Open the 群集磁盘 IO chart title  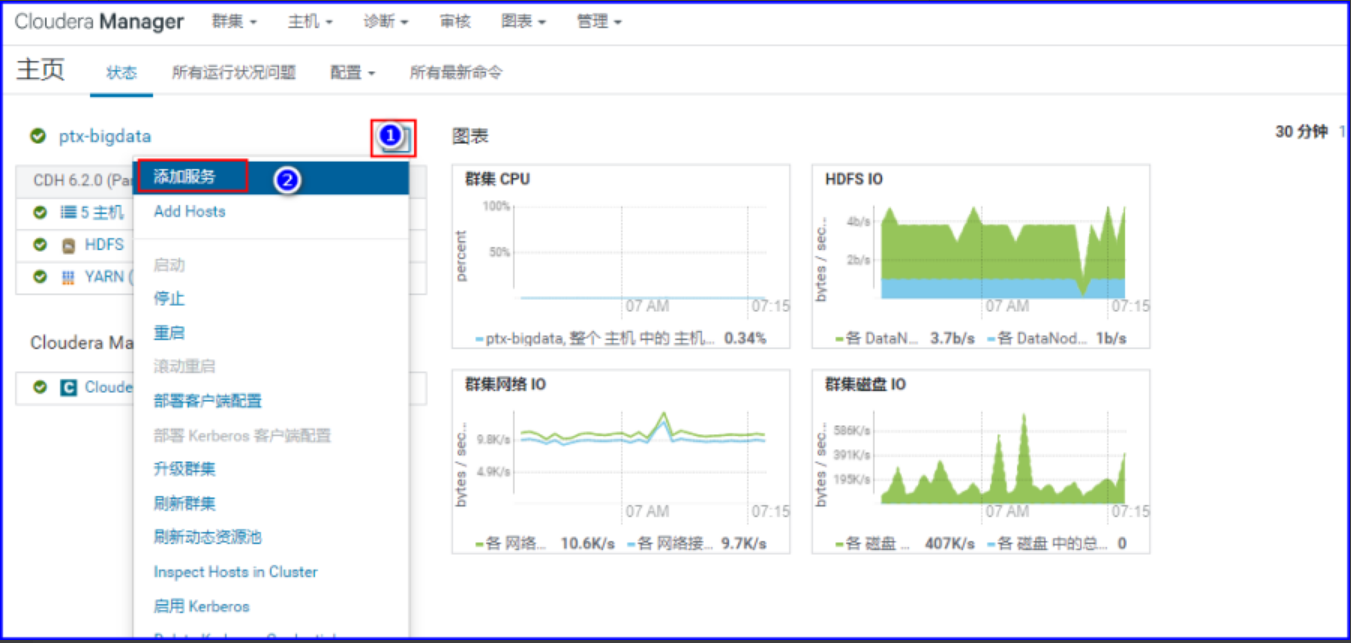tap(865, 384)
